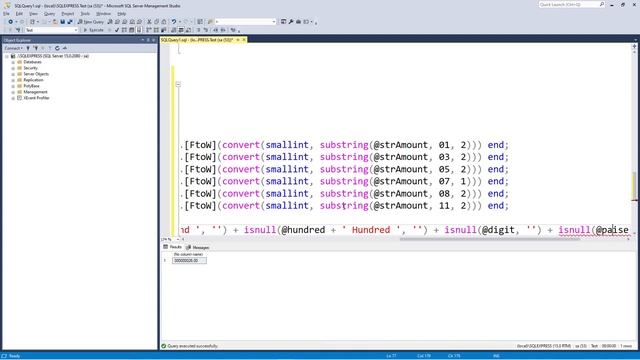Toggle Object Explorer auto-hide pin

click(148, 40)
